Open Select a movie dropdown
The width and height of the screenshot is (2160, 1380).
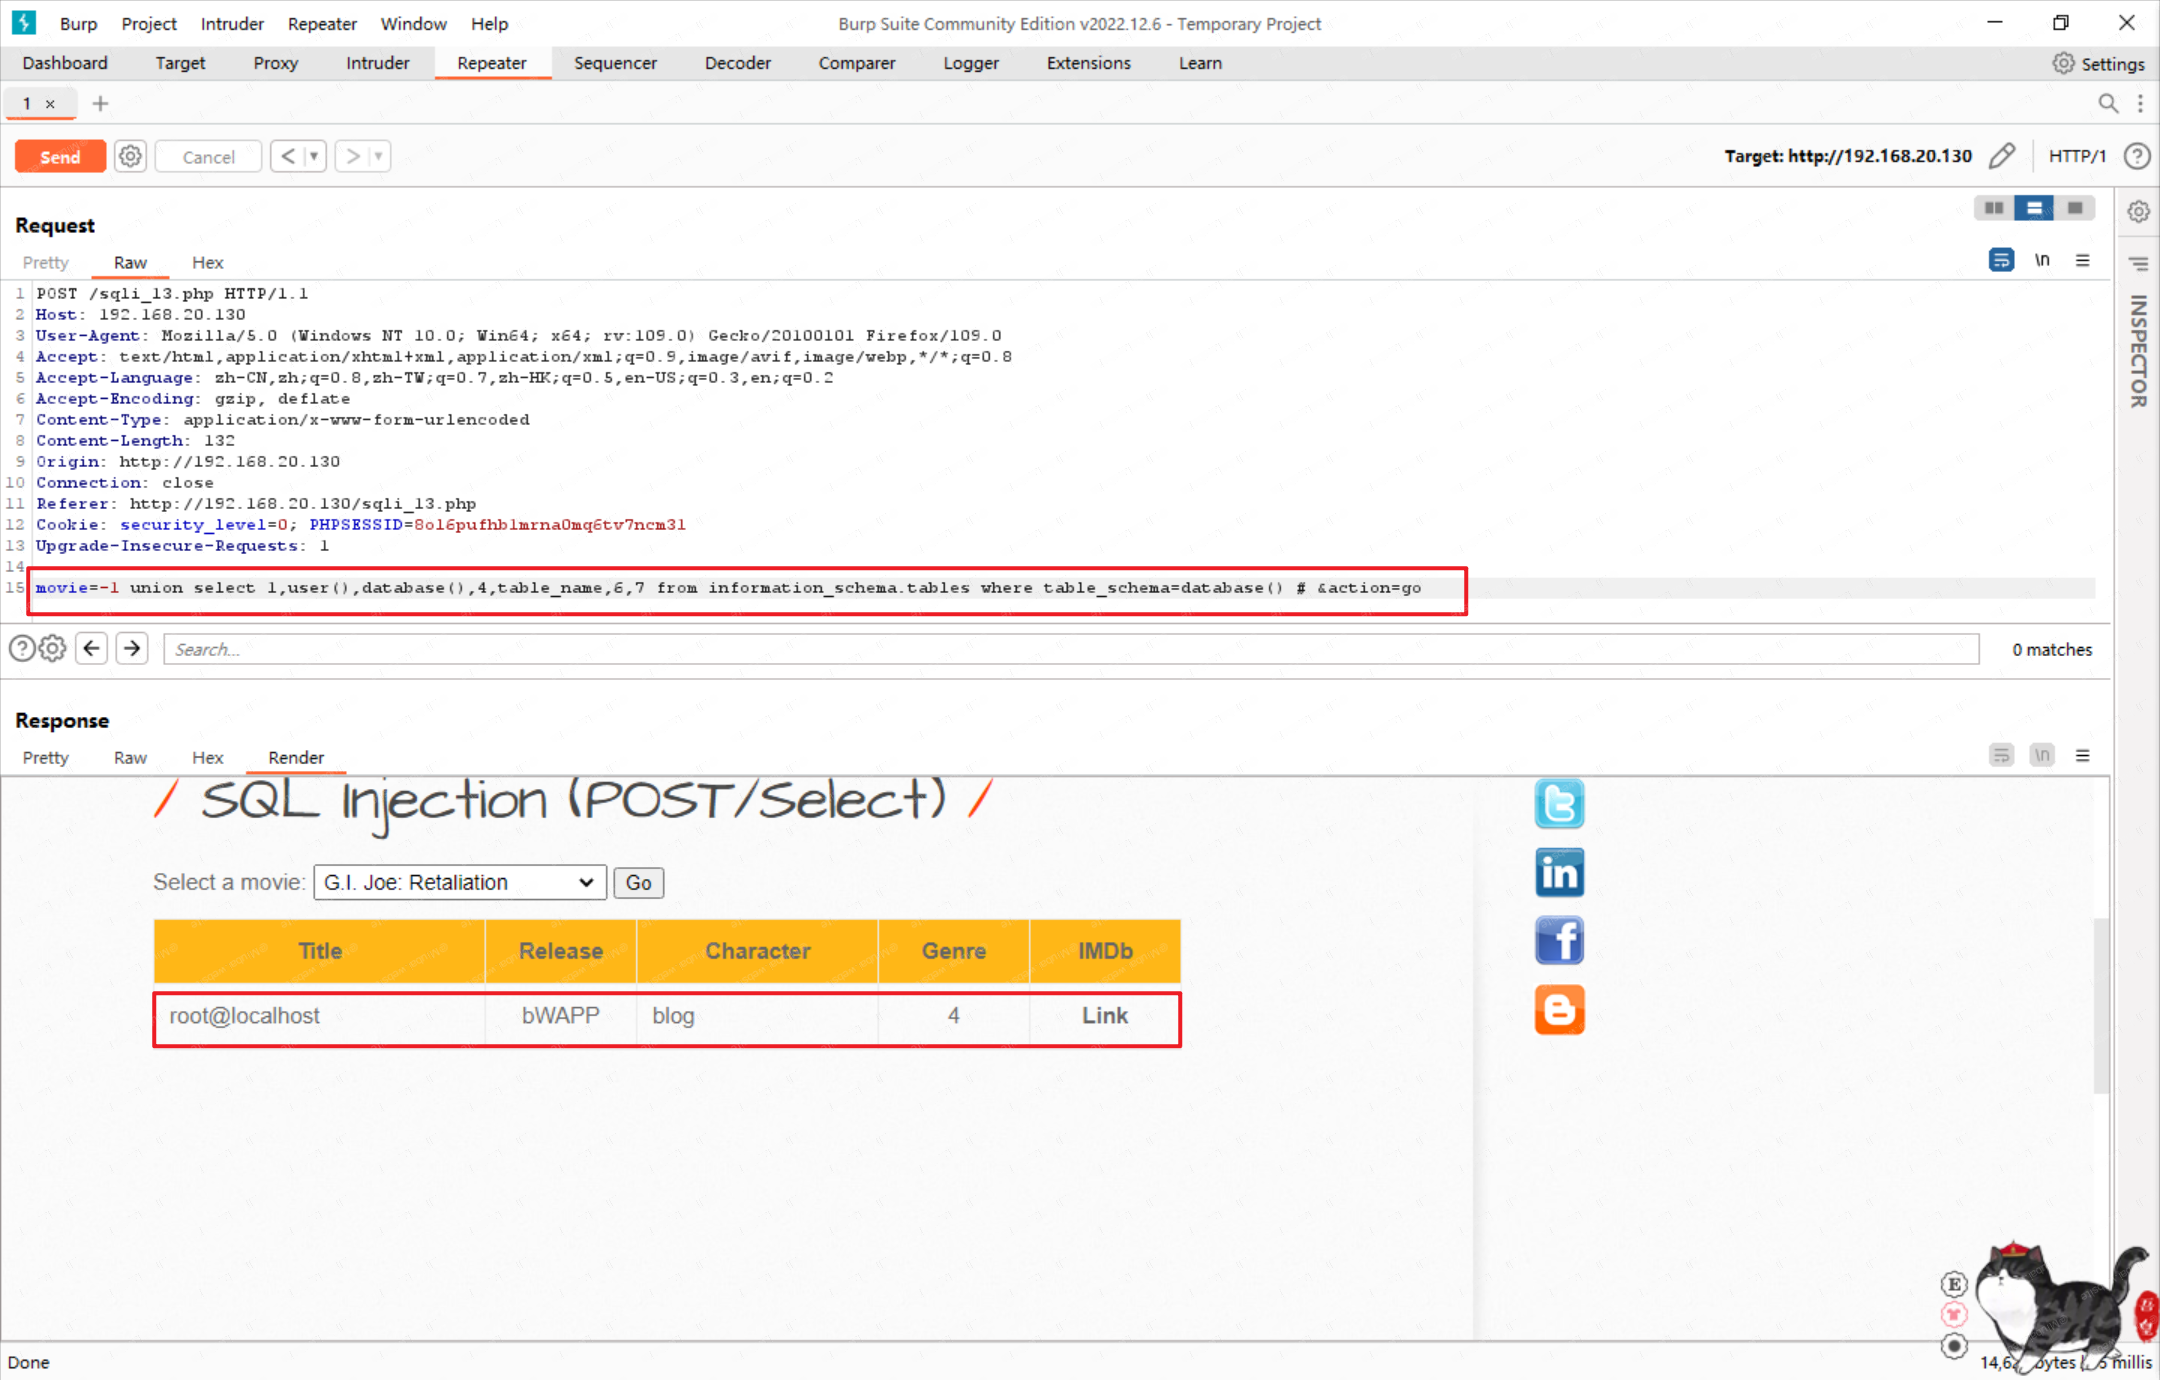[x=460, y=882]
